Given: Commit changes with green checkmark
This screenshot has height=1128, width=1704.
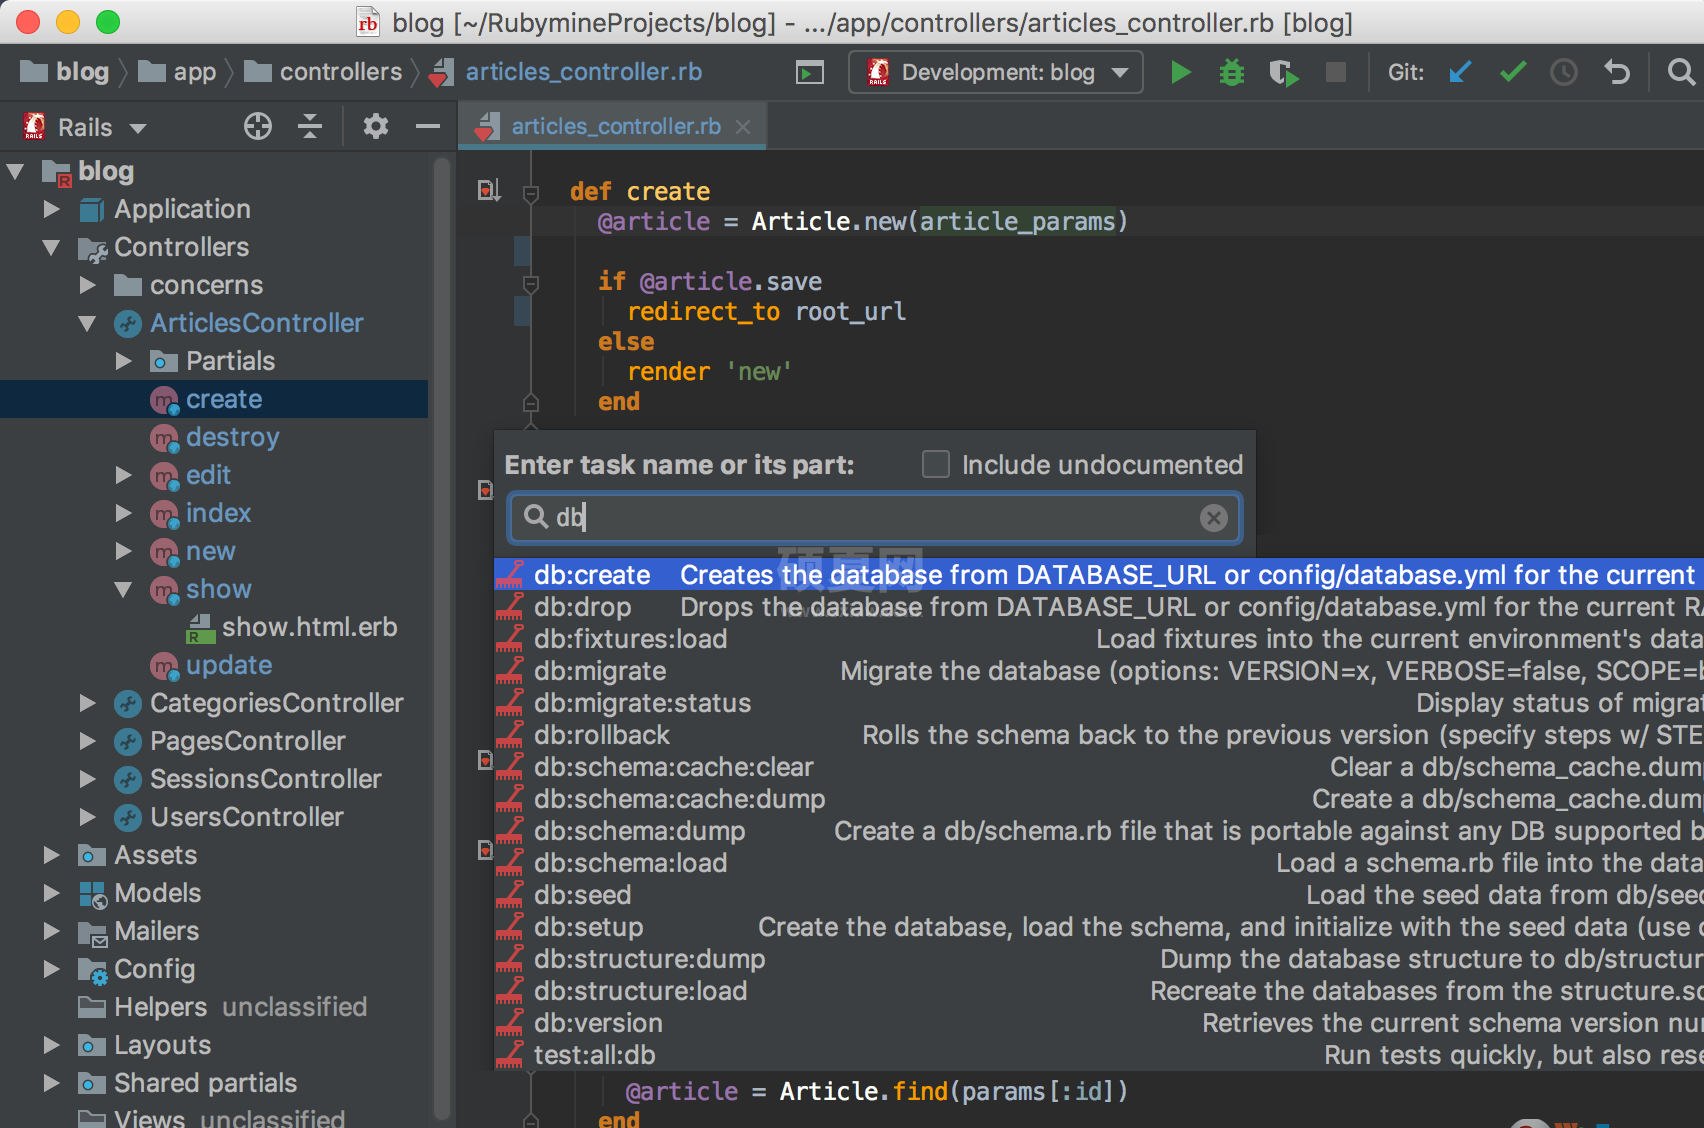Looking at the screenshot, I should 1513,72.
